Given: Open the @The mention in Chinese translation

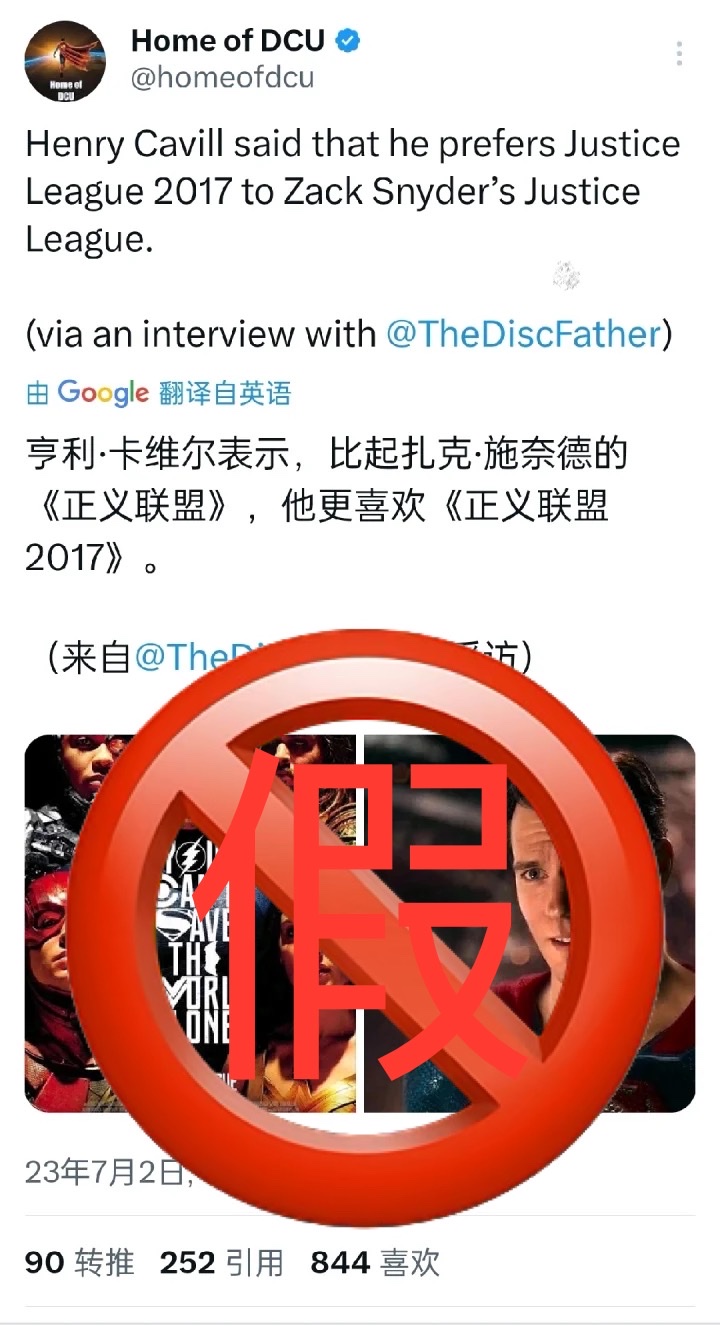Looking at the screenshot, I should click(182, 657).
